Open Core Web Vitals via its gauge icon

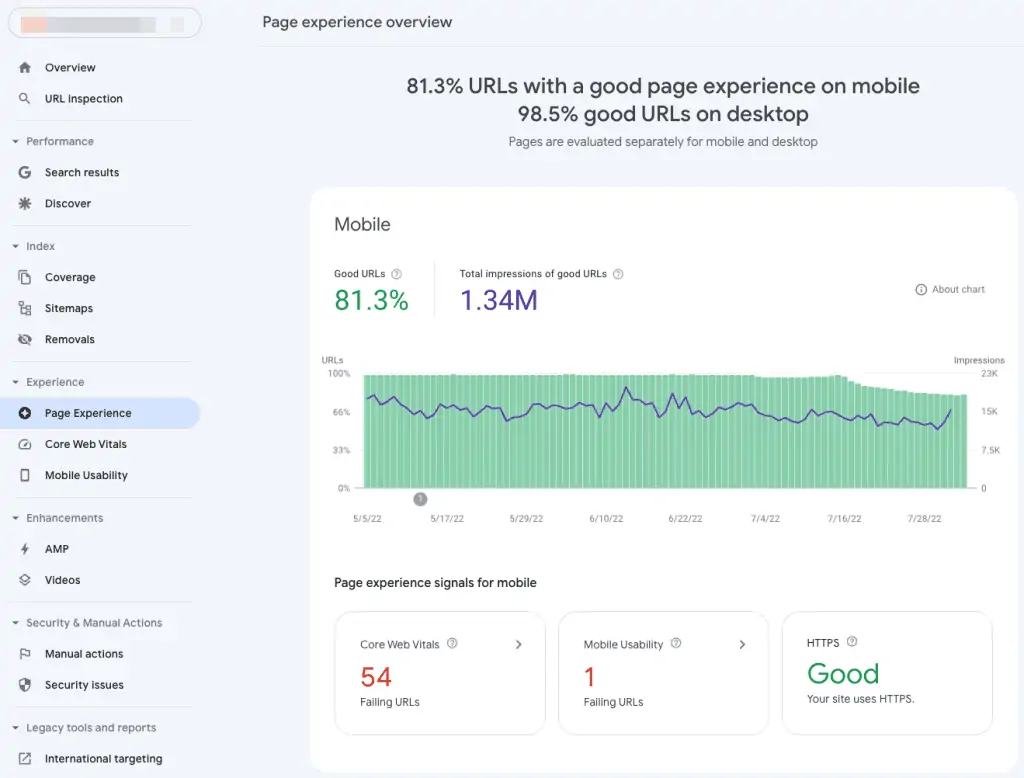pos(24,444)
